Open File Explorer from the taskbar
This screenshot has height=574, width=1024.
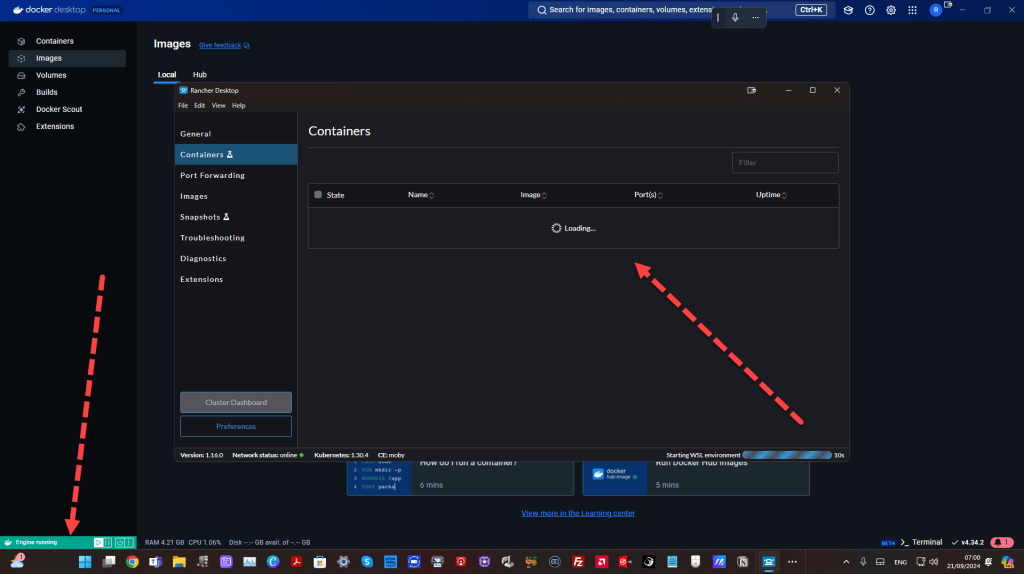[179, 562]
